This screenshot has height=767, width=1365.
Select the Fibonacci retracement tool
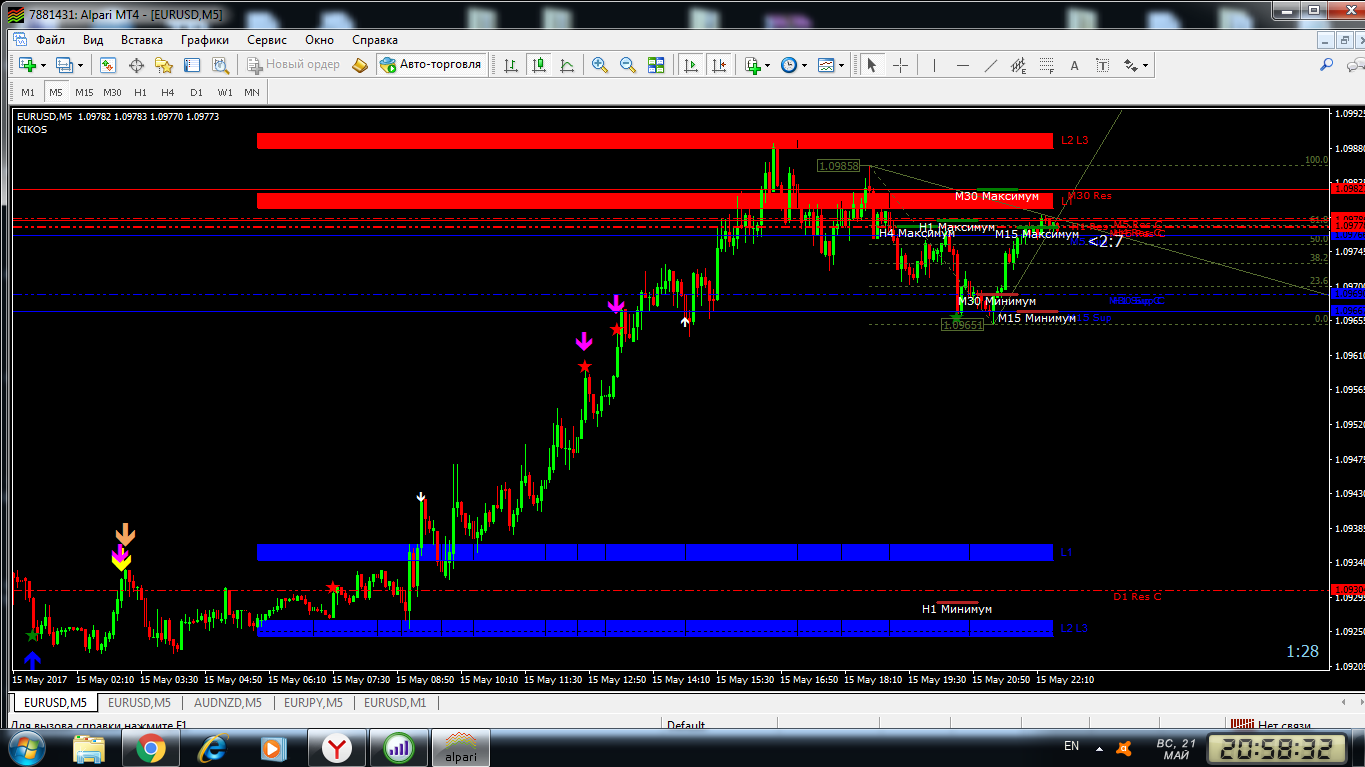coord(1047,65)
